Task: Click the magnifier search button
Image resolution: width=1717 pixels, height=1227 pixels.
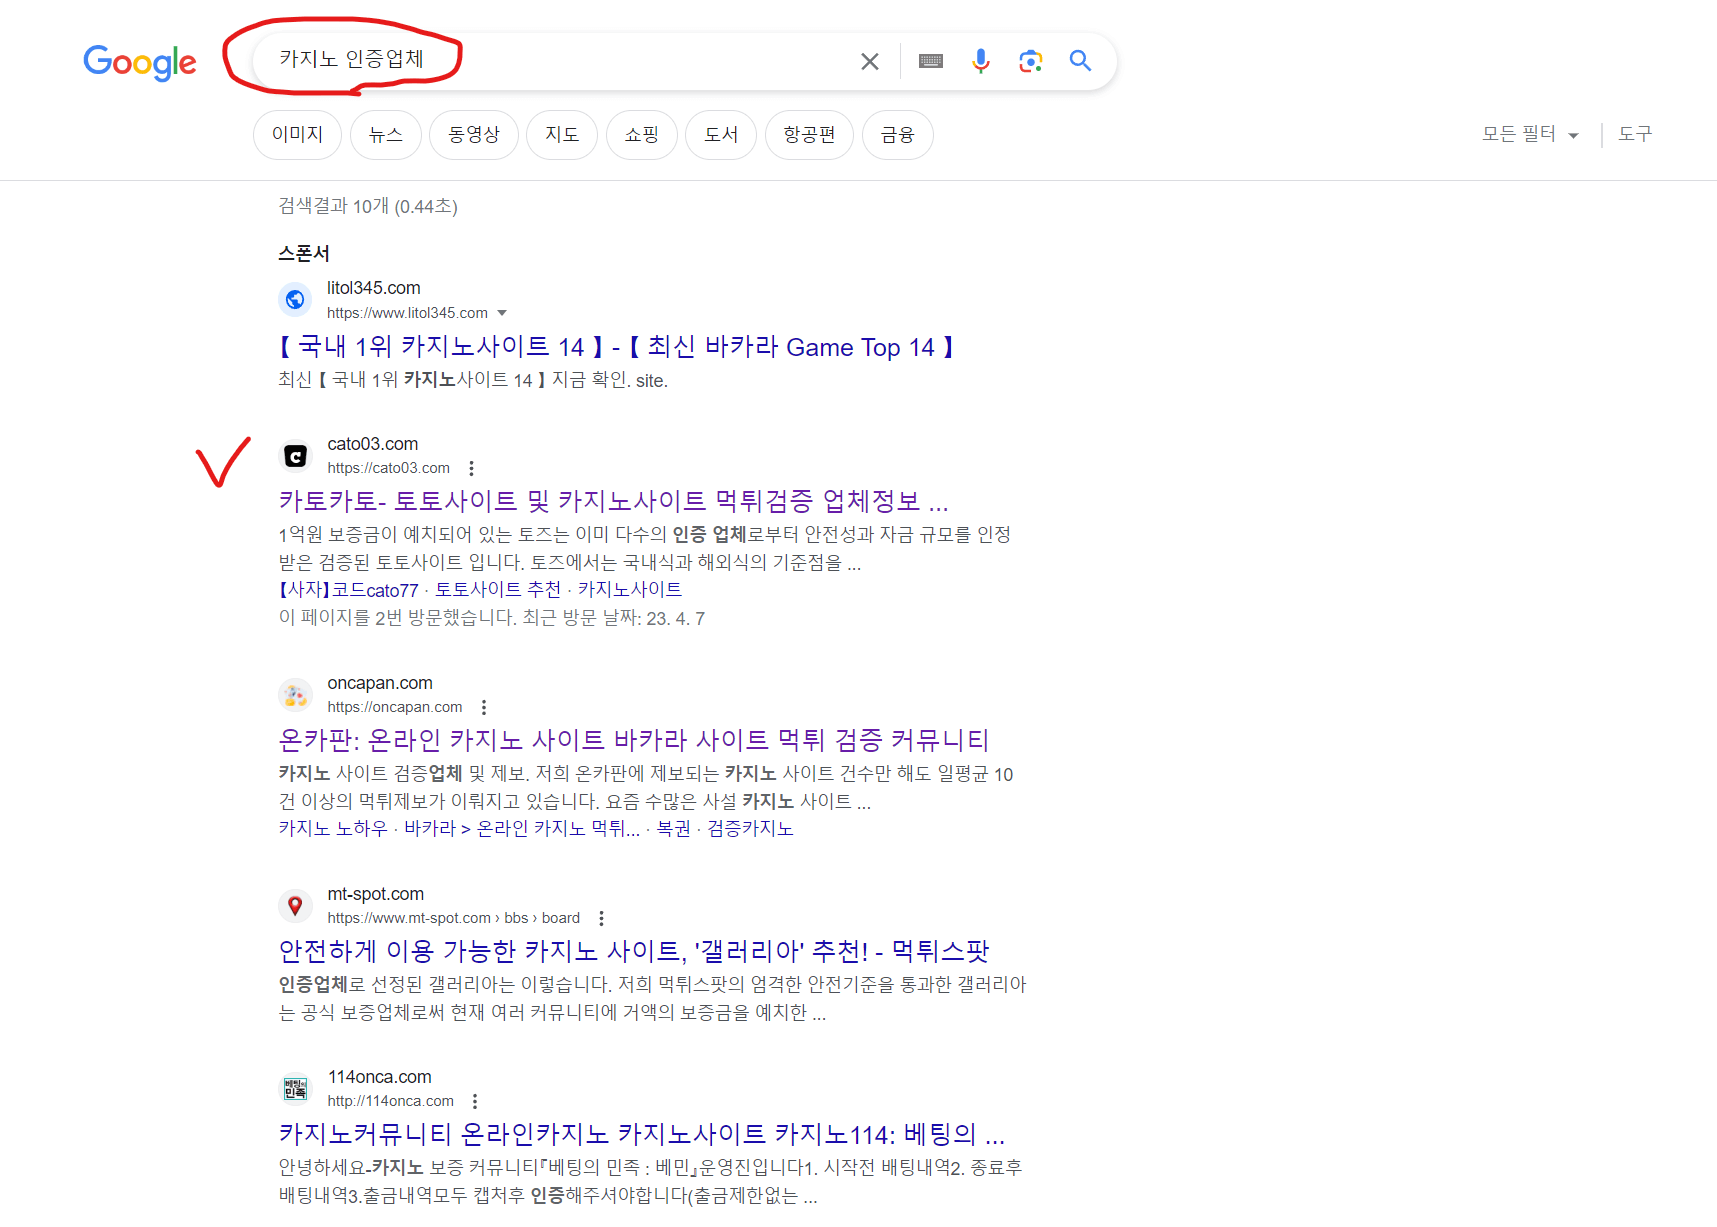Action: tap(1080, 61)
